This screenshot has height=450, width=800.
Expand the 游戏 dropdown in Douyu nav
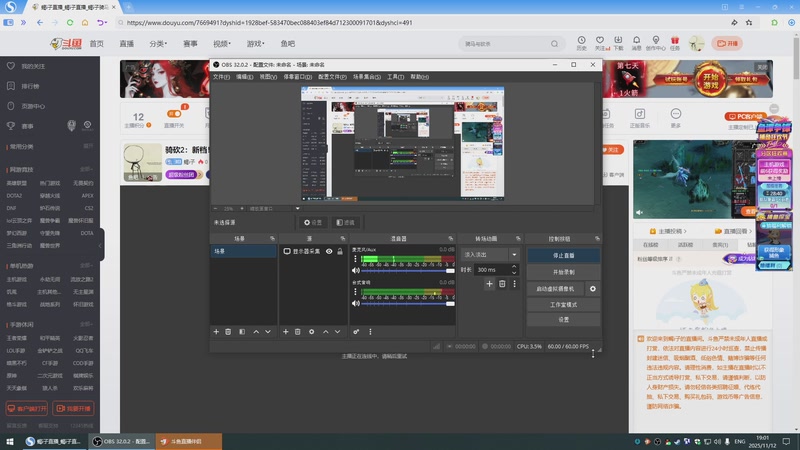256,44
